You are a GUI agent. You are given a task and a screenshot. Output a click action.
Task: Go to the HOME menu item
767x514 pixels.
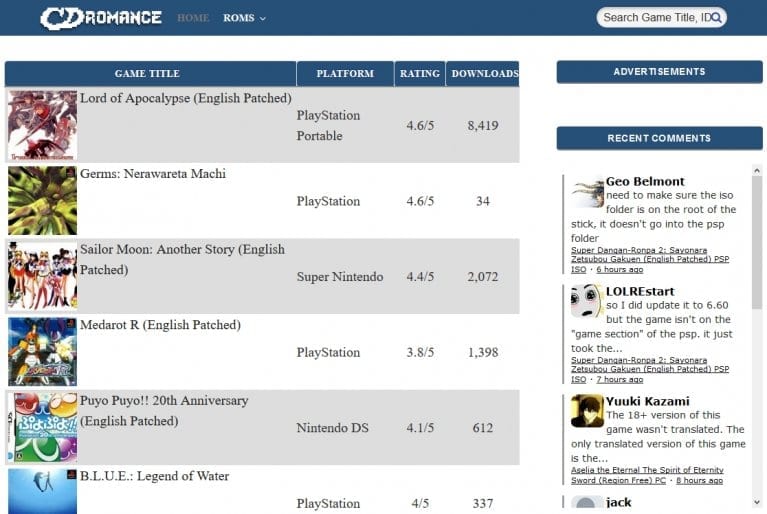pyautogui.click(x=193, y=18)
